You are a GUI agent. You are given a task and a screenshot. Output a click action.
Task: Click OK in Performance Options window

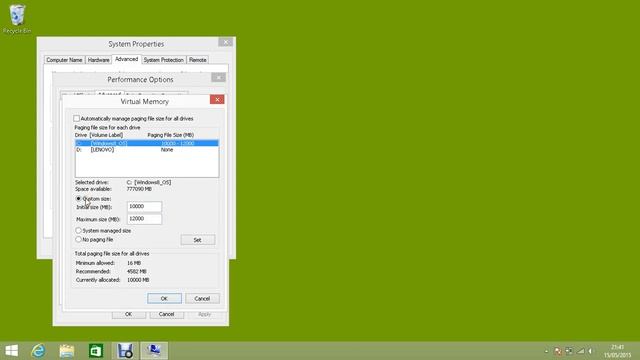[x=129, y=314]
